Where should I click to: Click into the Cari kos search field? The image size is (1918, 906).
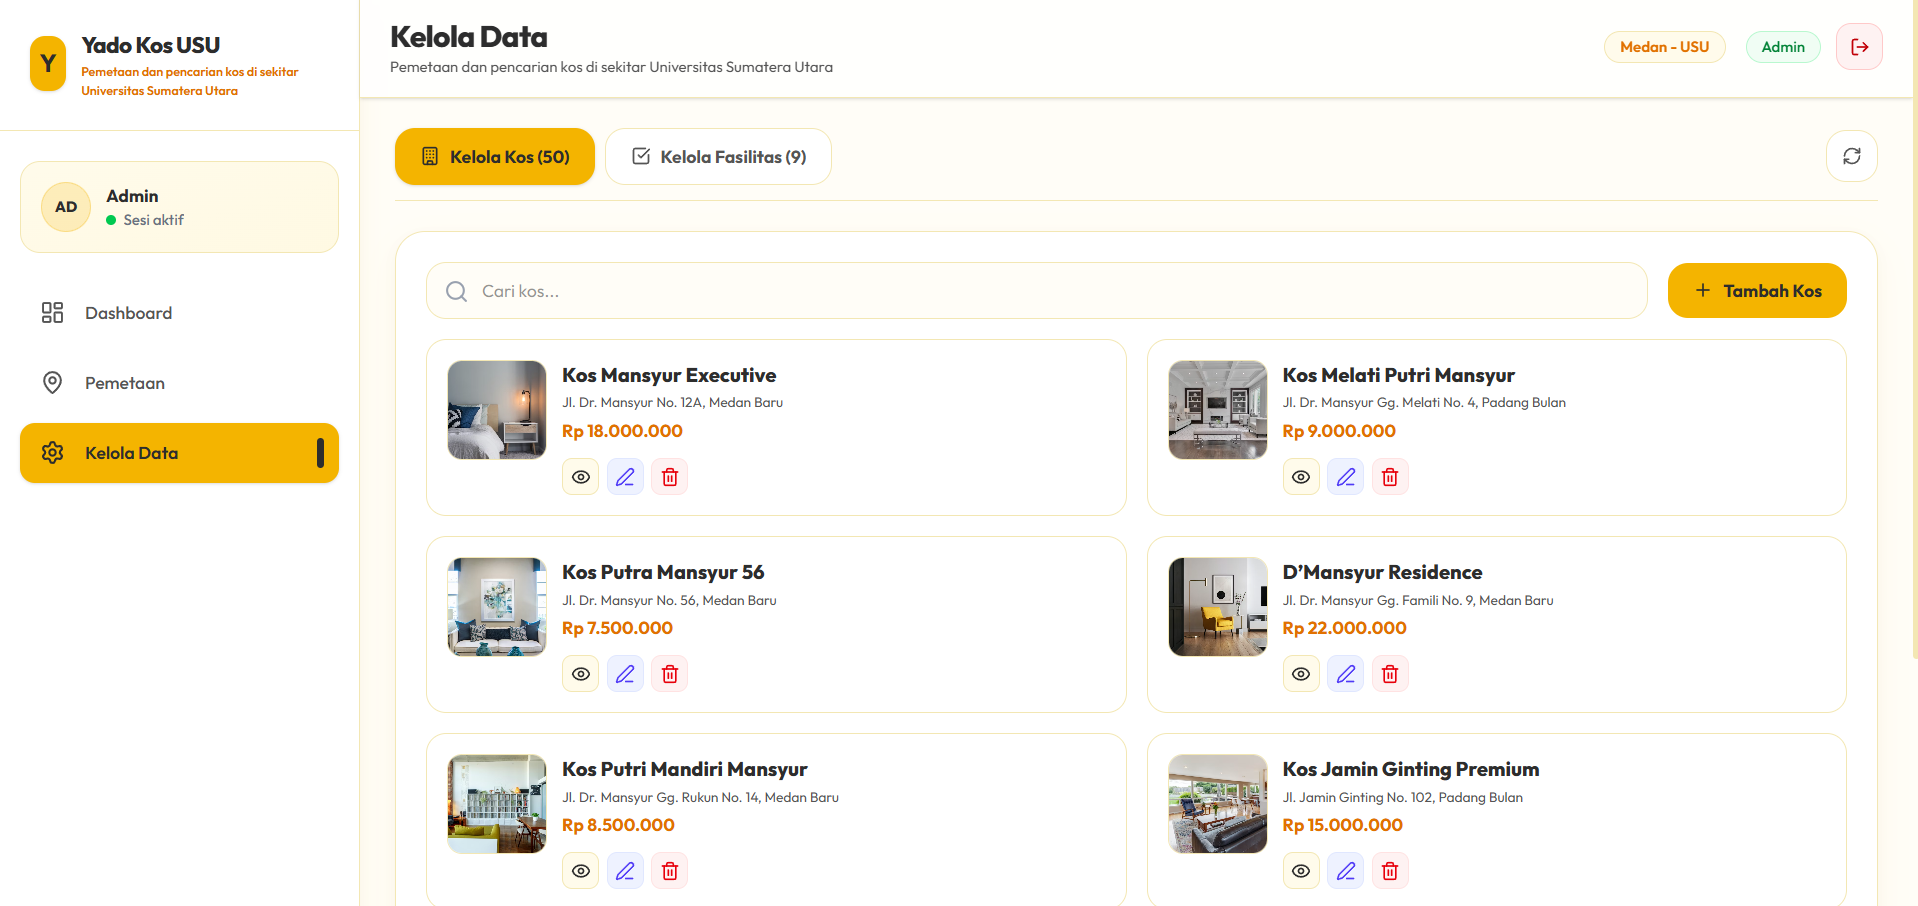(1037, 291)
